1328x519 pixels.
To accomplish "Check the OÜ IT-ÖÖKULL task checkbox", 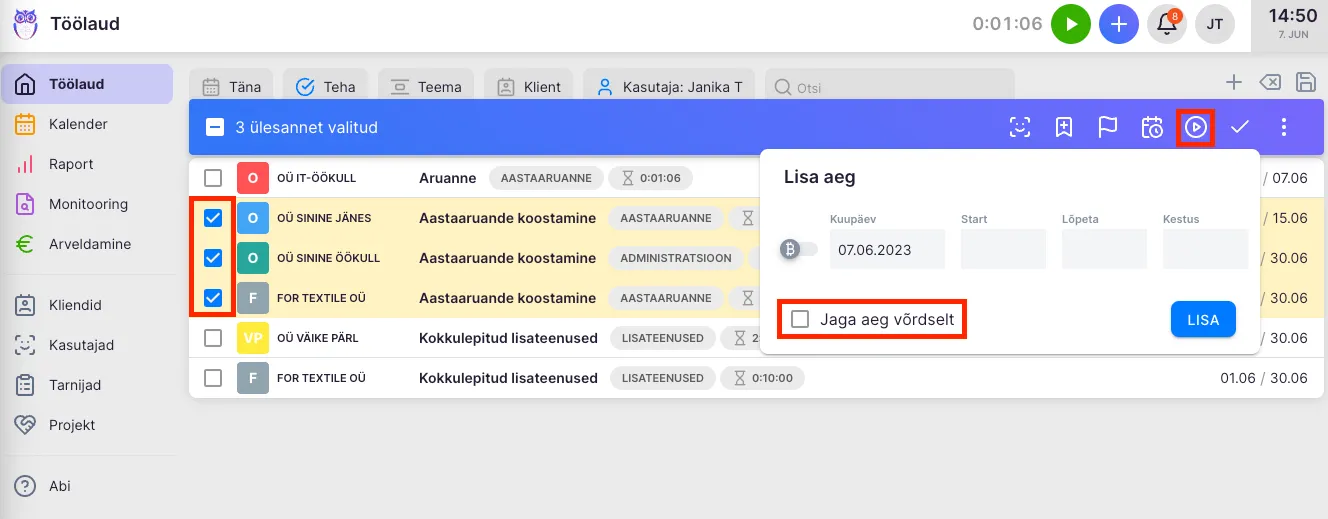I will (213, 178).
